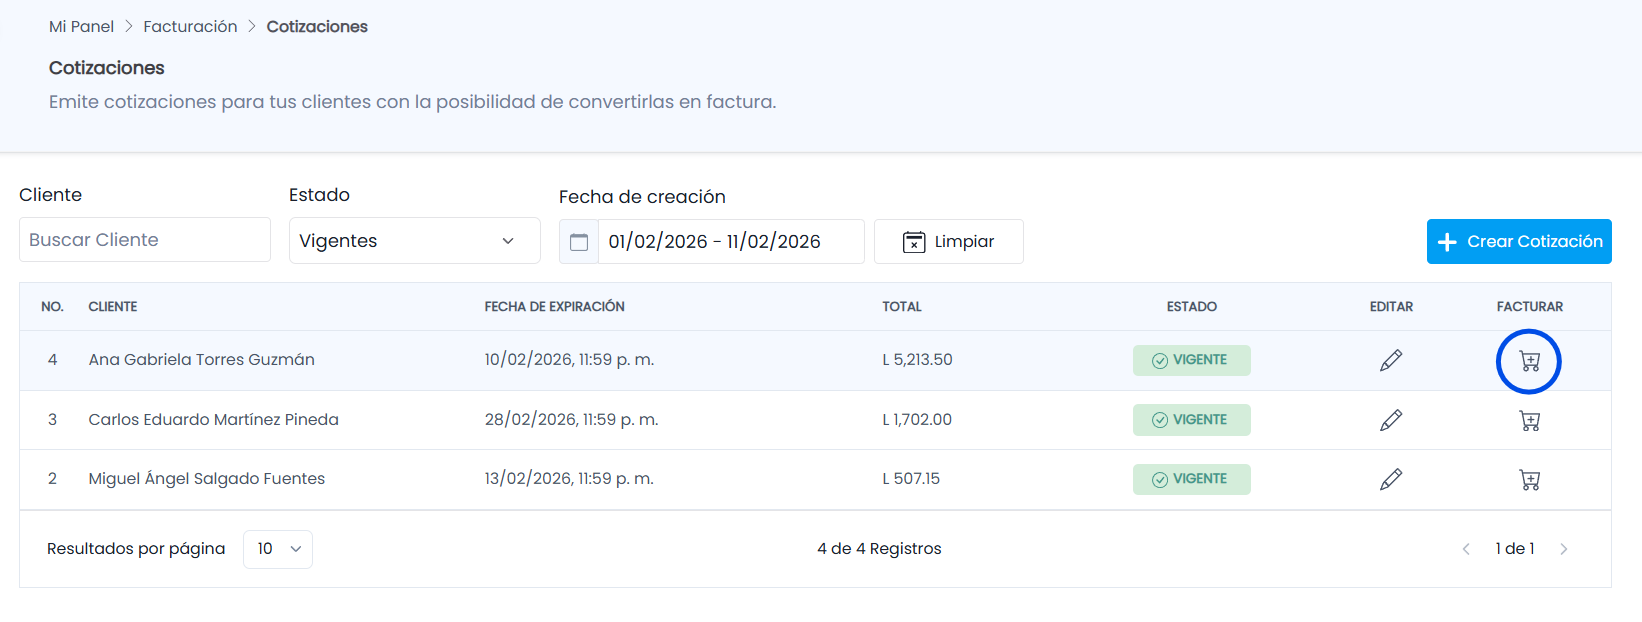Click the Crear Cotización button

coord(1519,242)
